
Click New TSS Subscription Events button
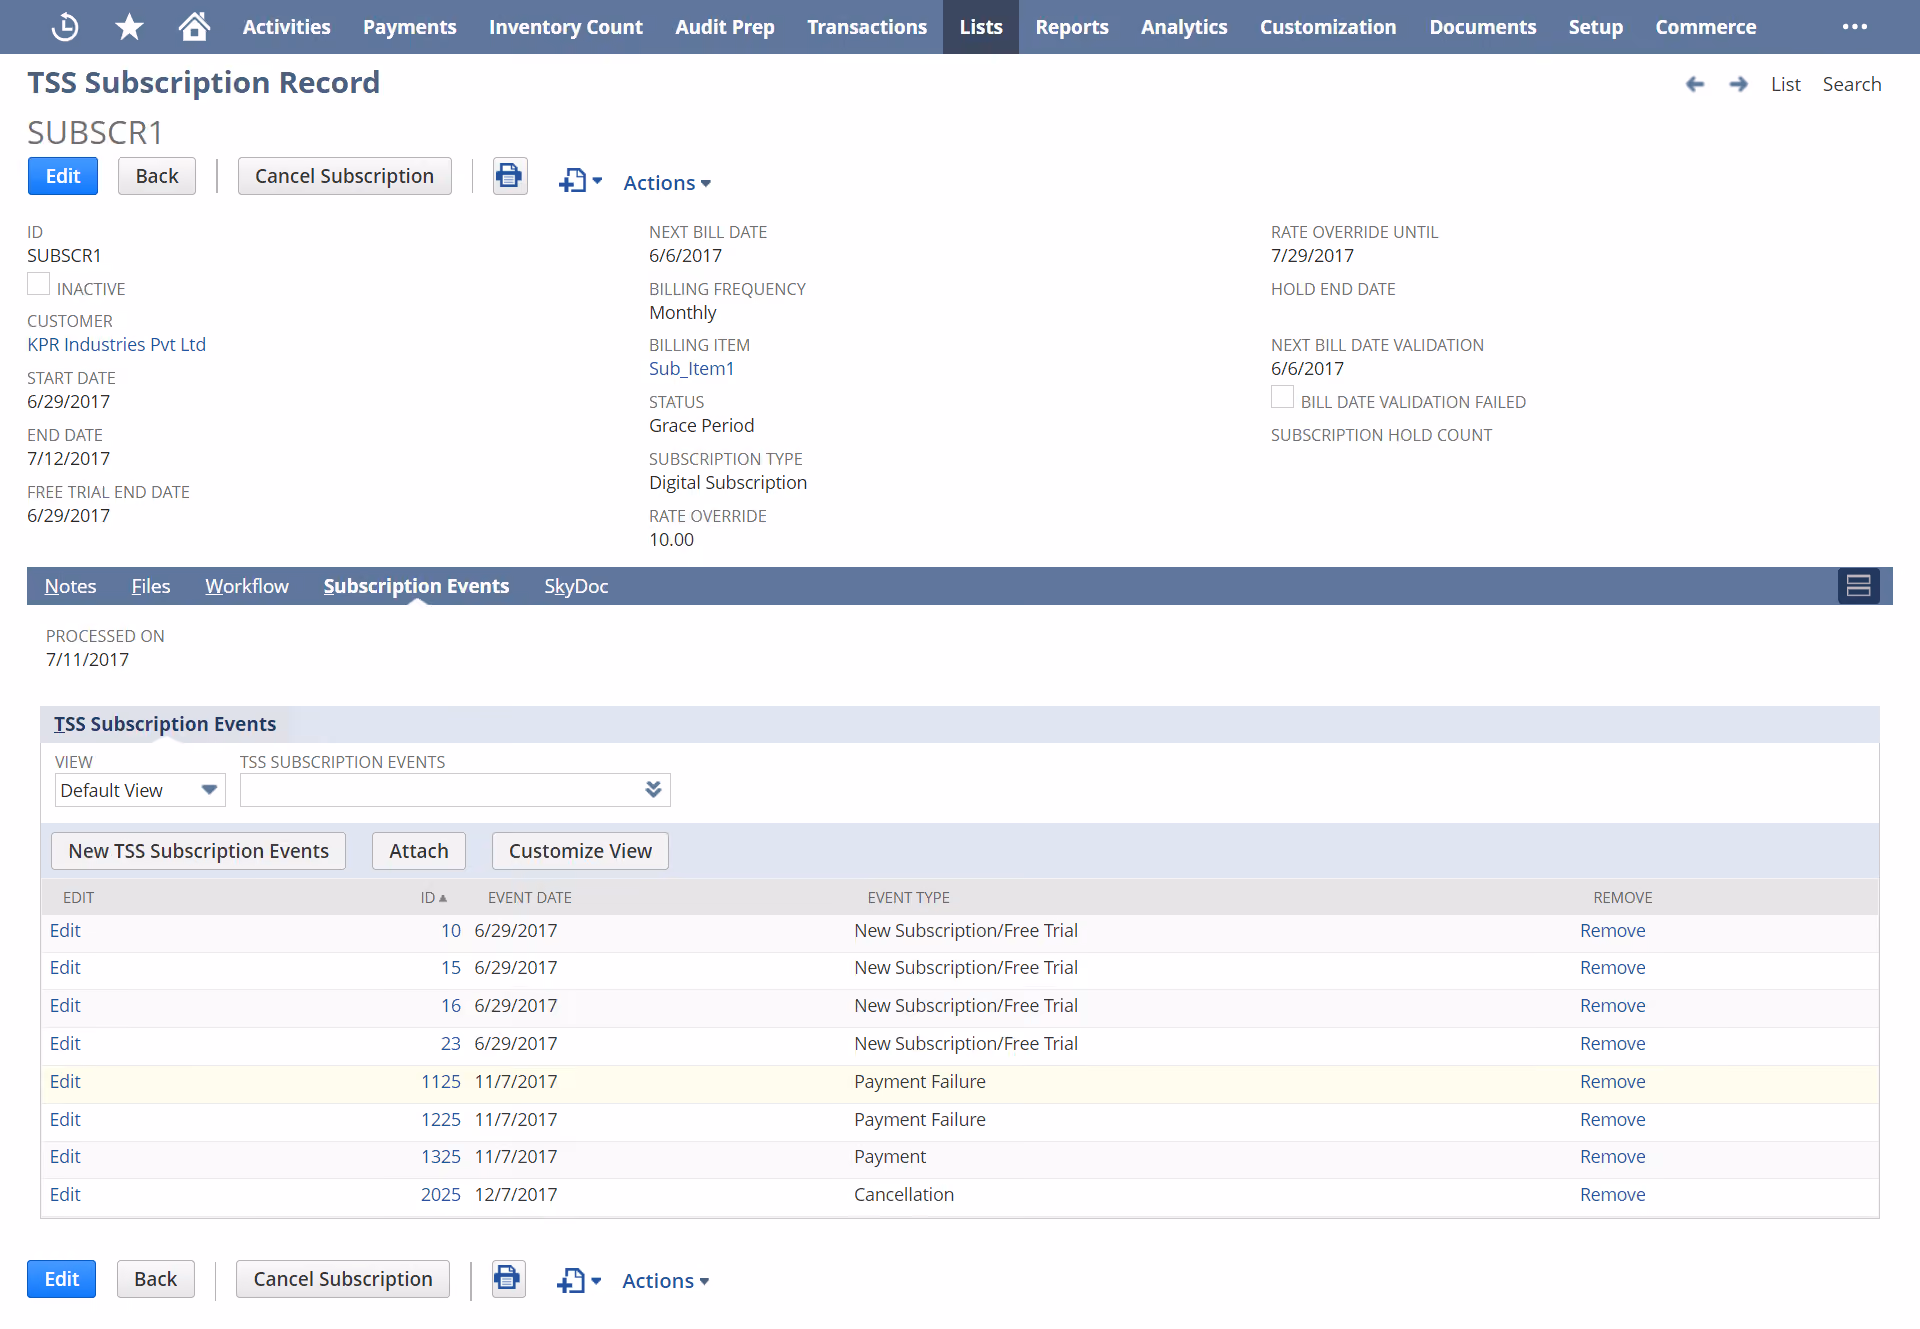point(198,851)
